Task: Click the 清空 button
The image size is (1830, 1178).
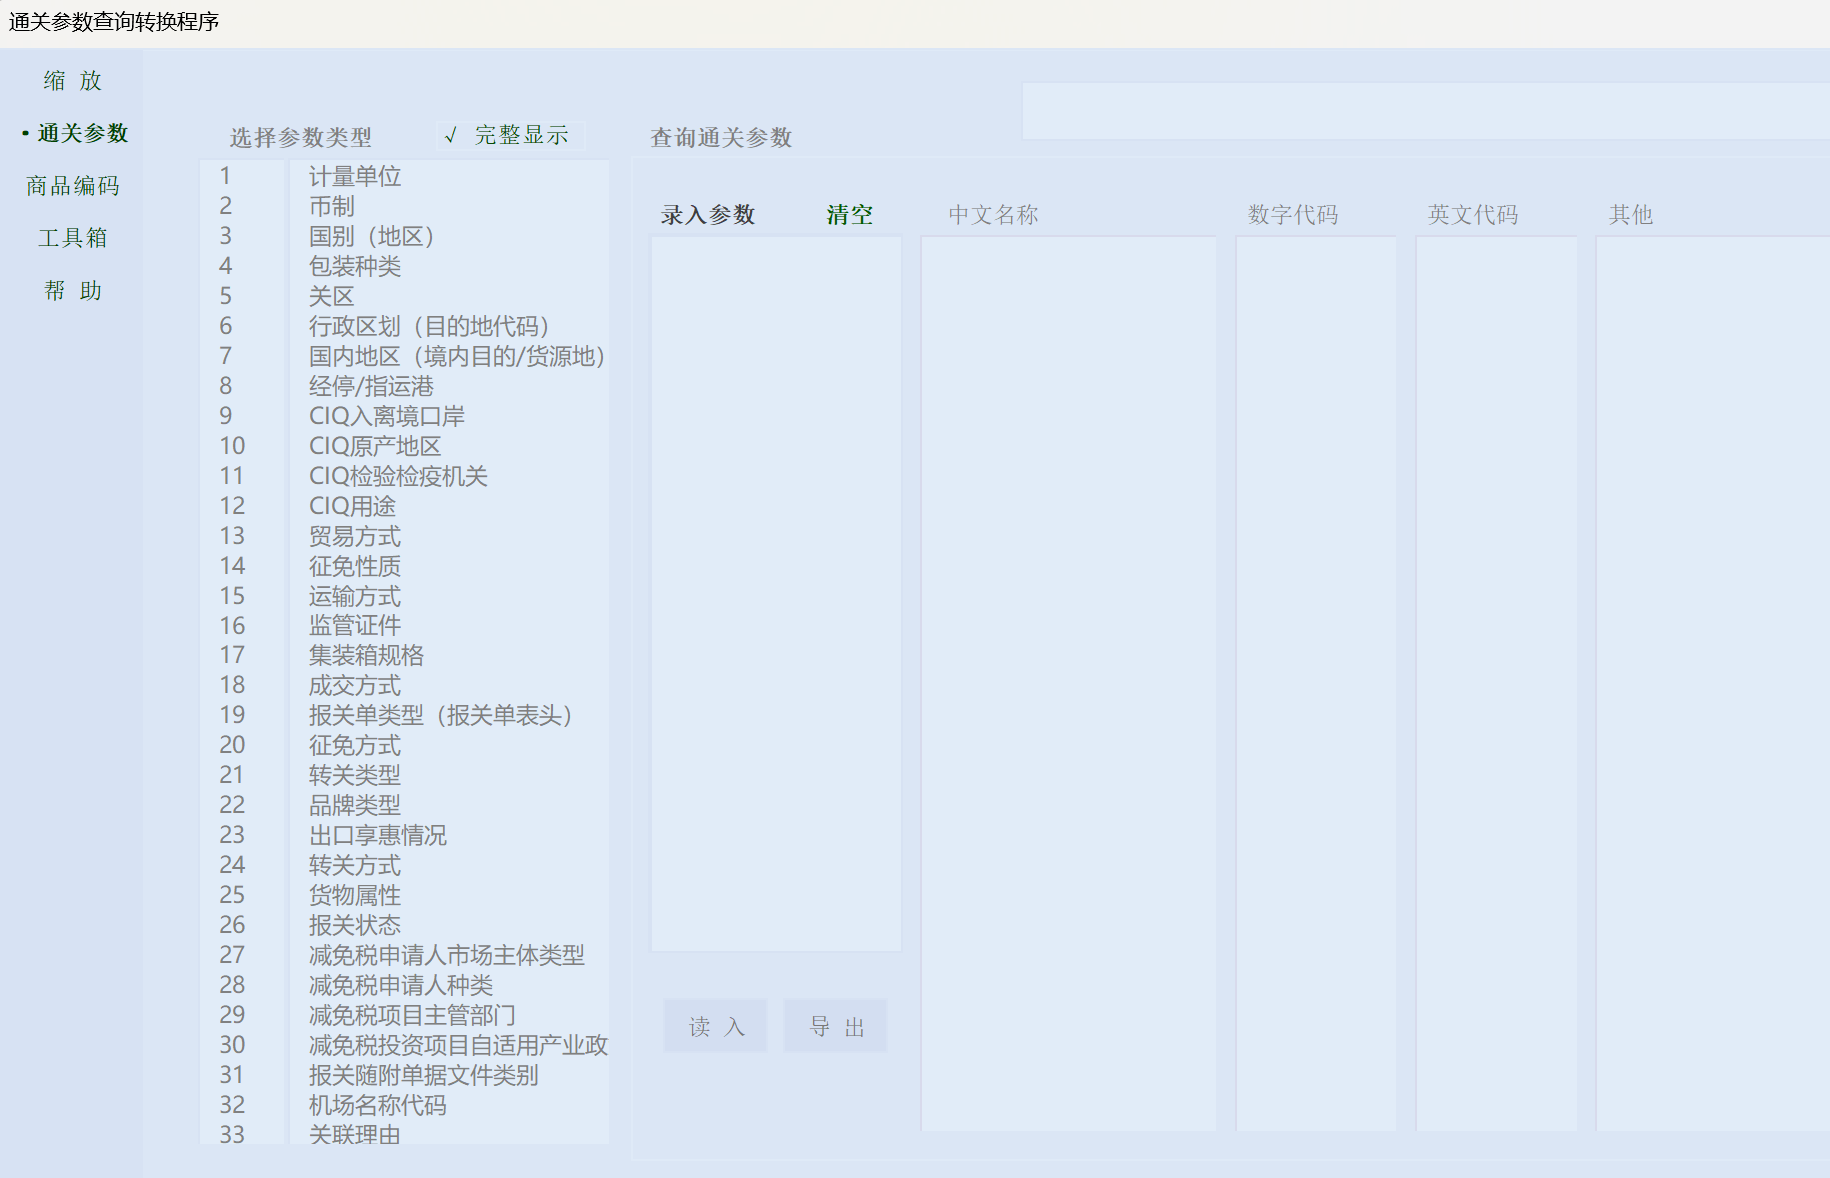Action: pyautogui.click(x=849, y=215)
